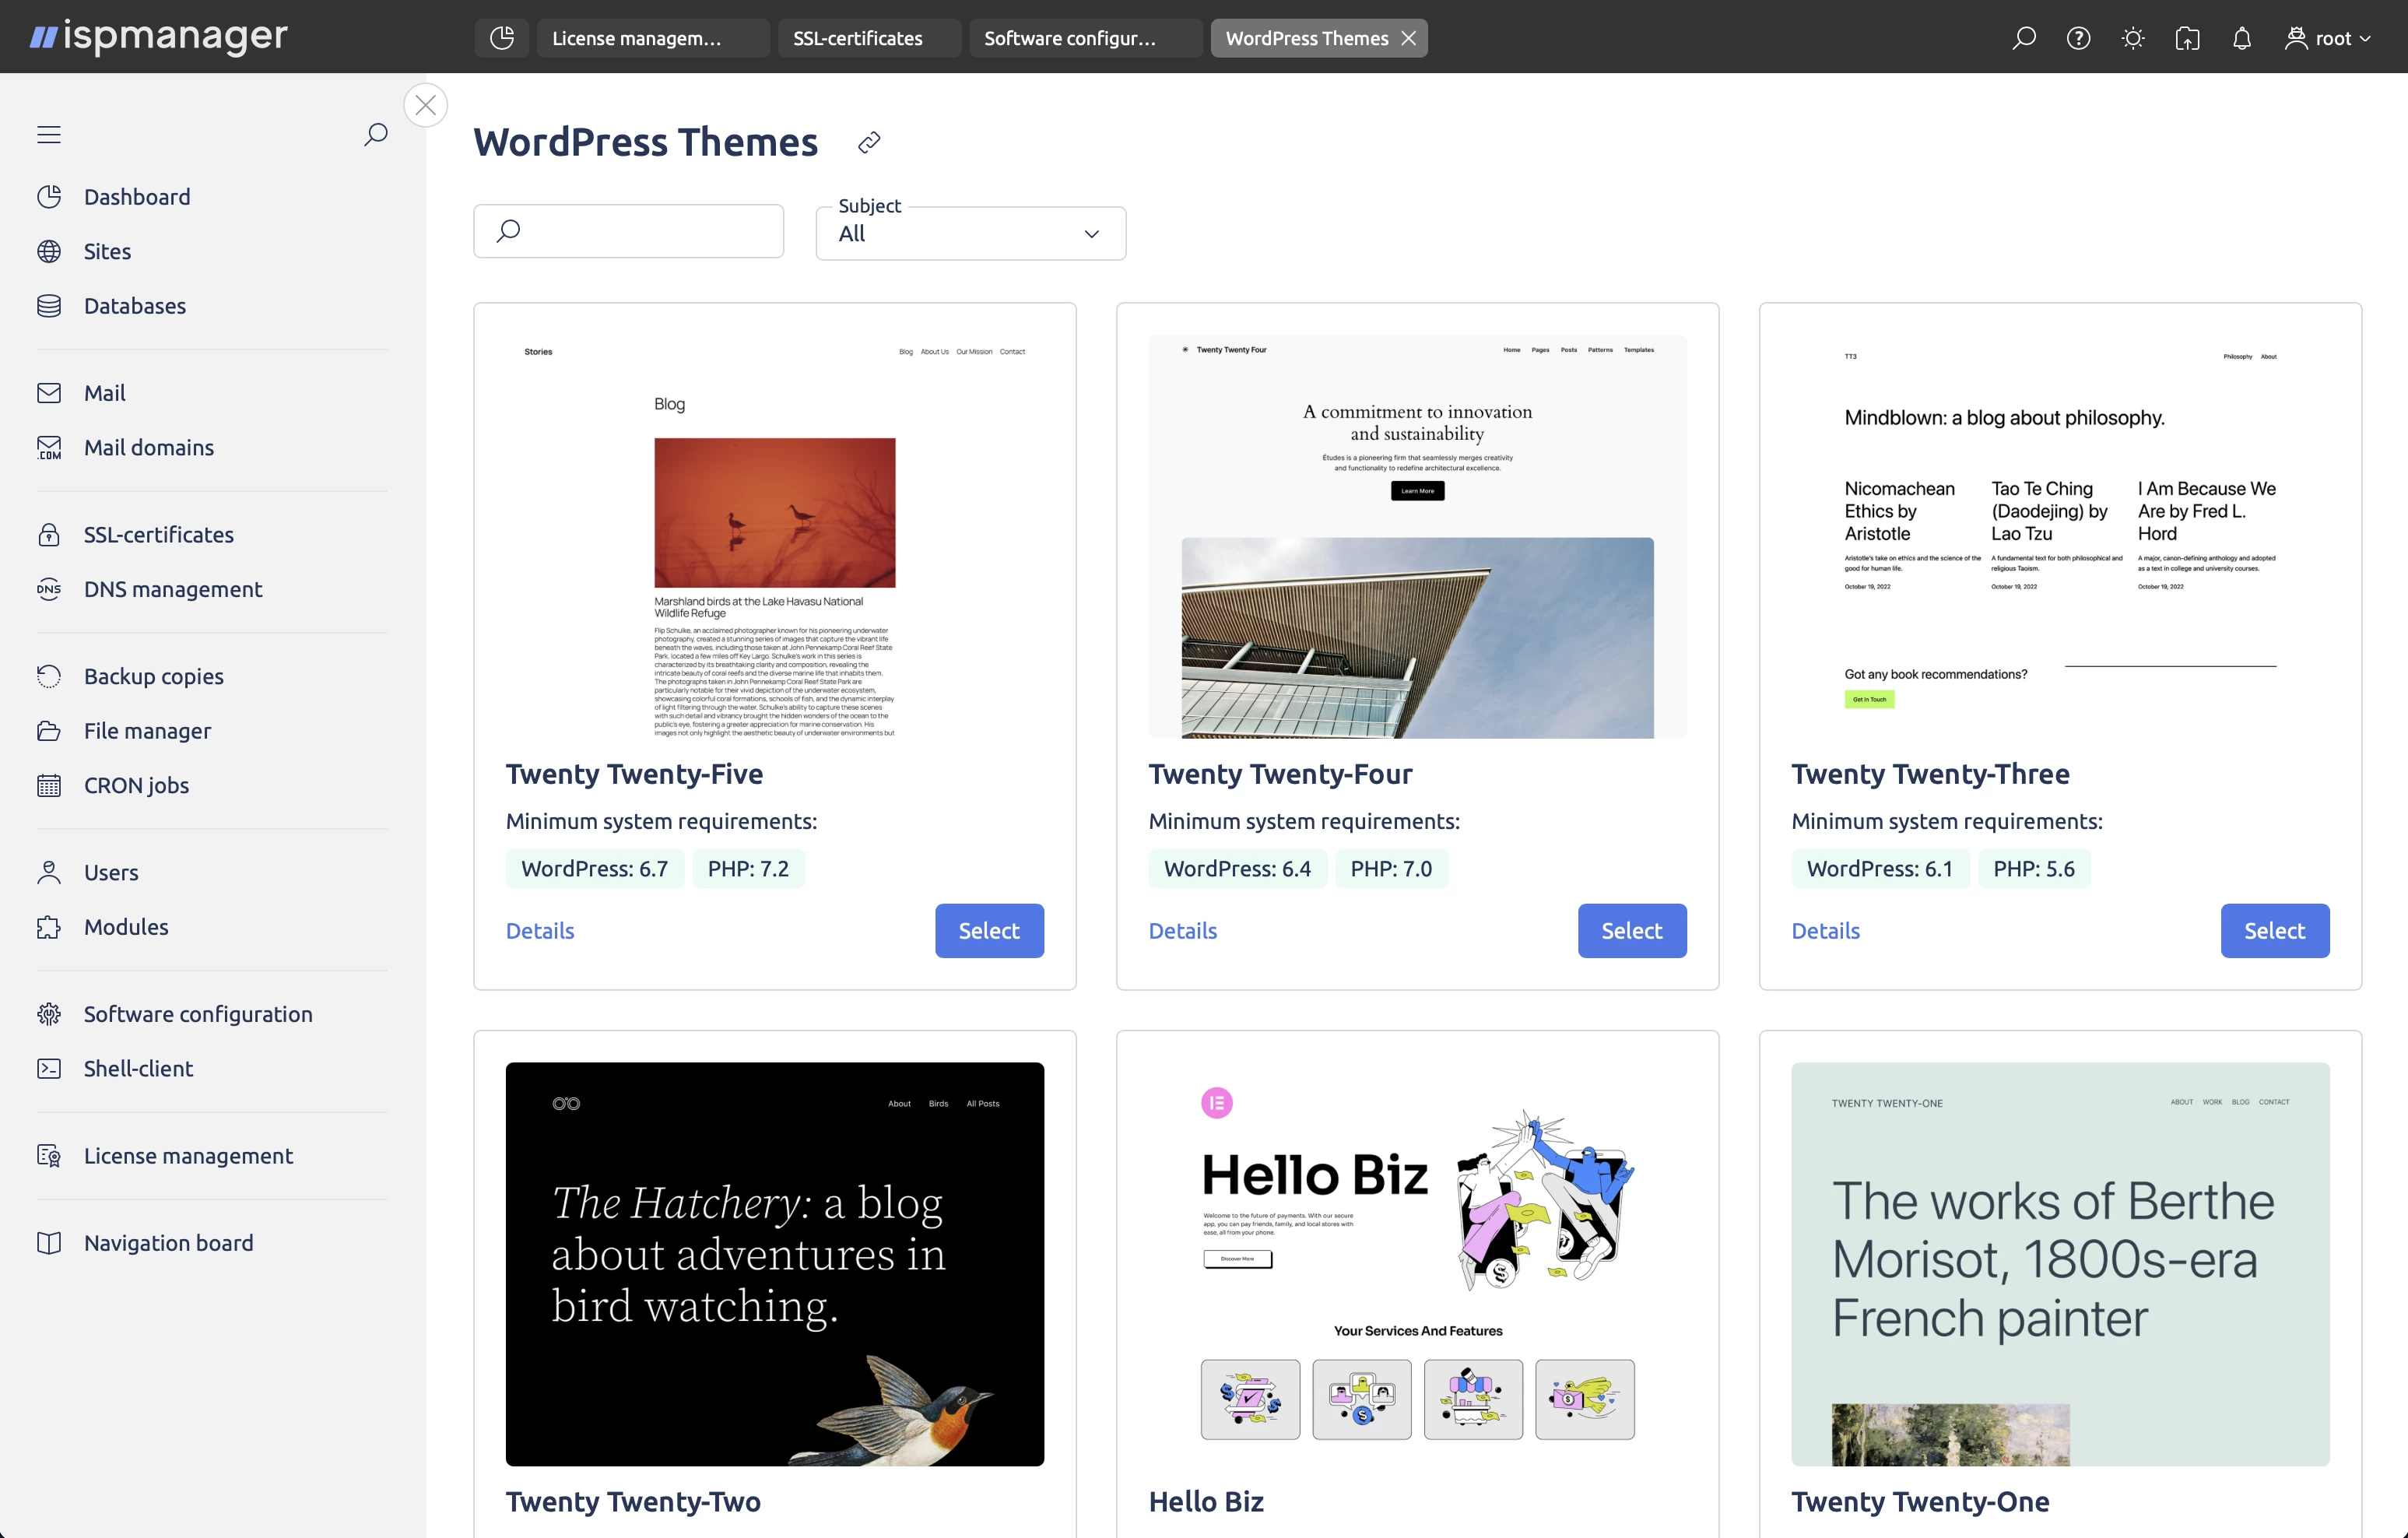This screenshot has height=1538, width=2408.
Task: Open the Mail domains icon
Action: (x=49, y=447)
